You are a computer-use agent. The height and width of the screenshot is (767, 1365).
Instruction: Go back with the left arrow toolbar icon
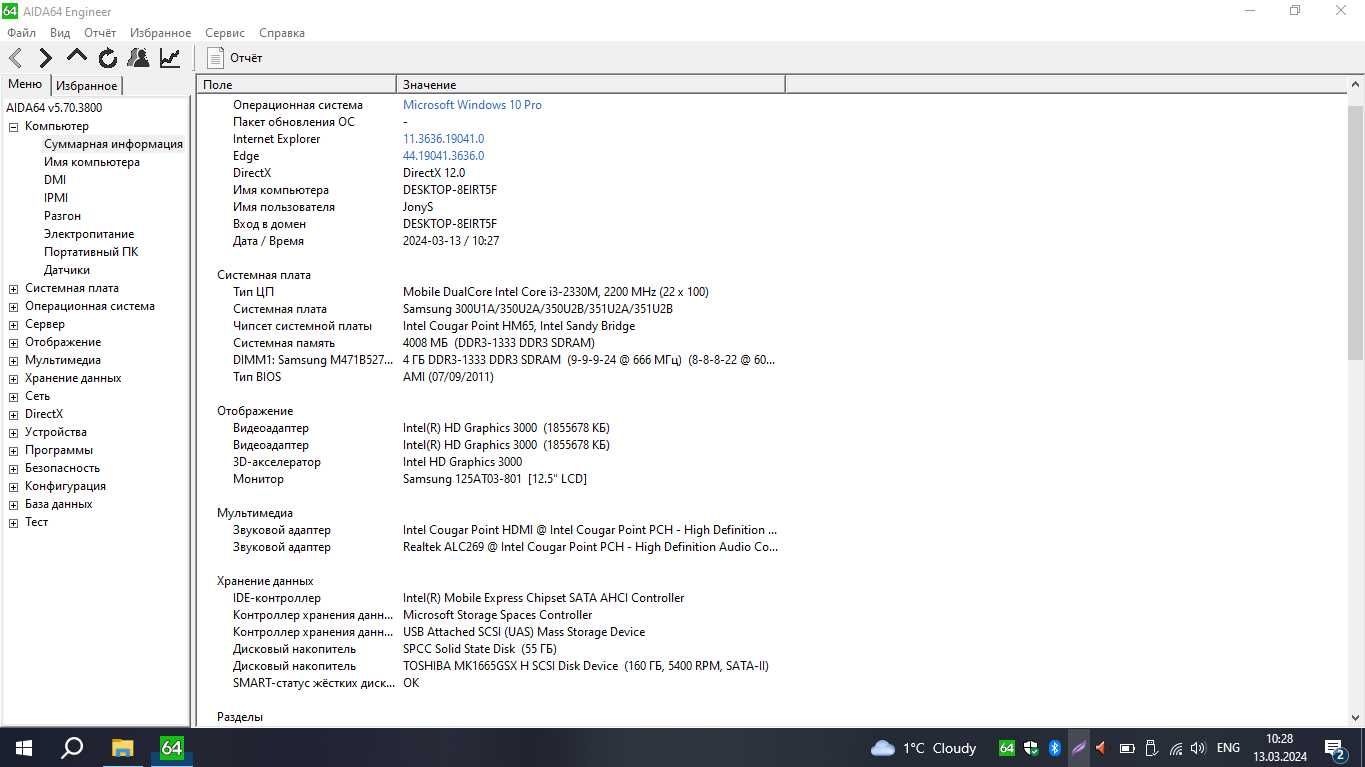[x=16, y=58]
